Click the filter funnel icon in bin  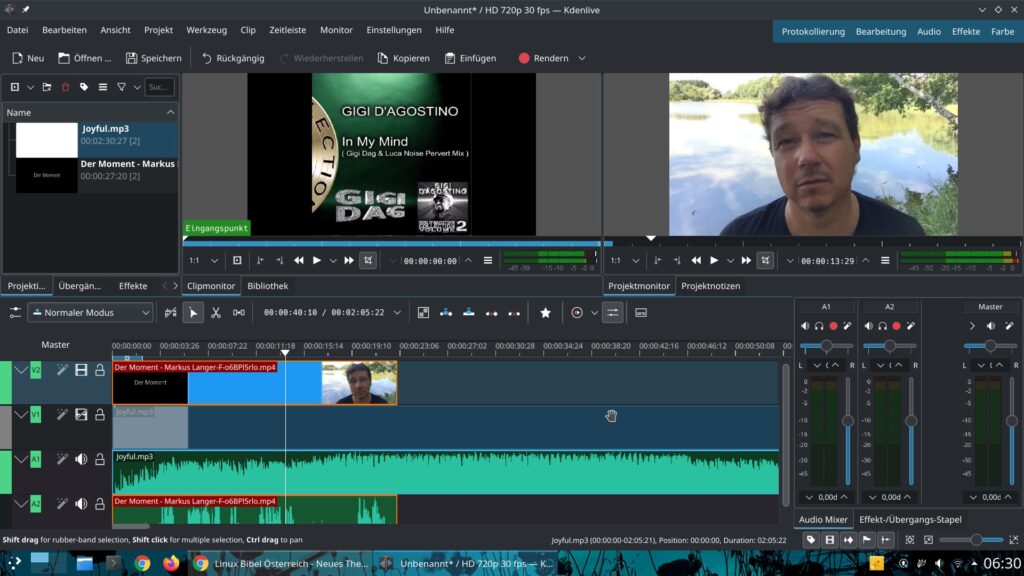coord(121,87)
